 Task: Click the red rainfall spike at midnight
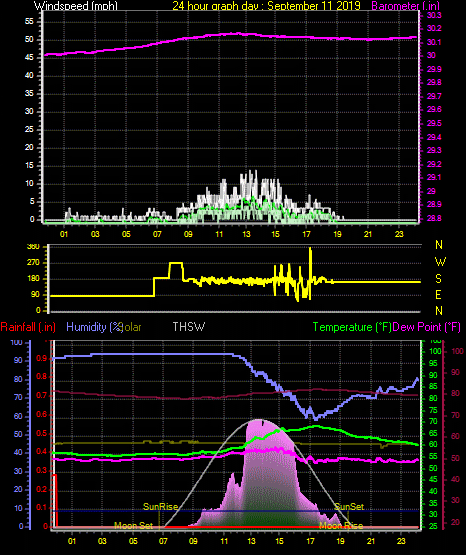(x=55, y=500)
